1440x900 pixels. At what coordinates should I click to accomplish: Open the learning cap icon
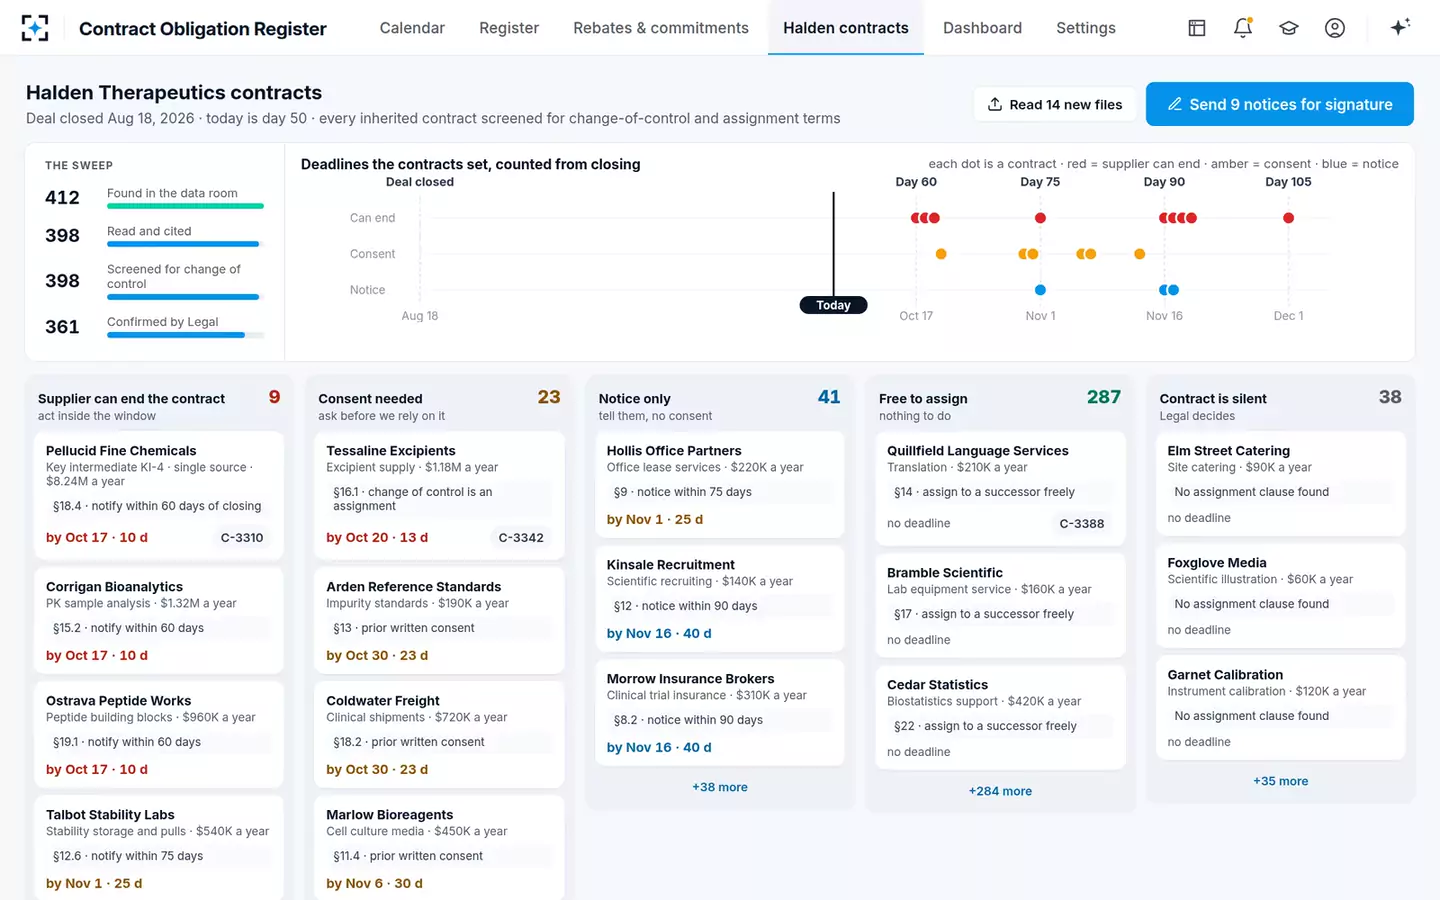1289,28
